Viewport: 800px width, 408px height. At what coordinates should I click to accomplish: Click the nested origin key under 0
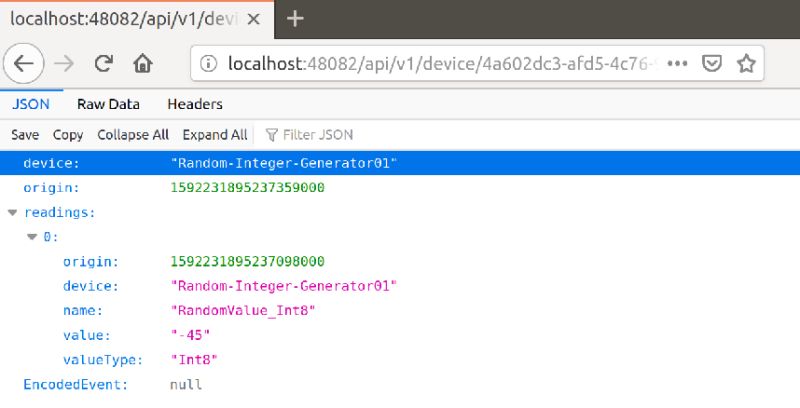91,262
